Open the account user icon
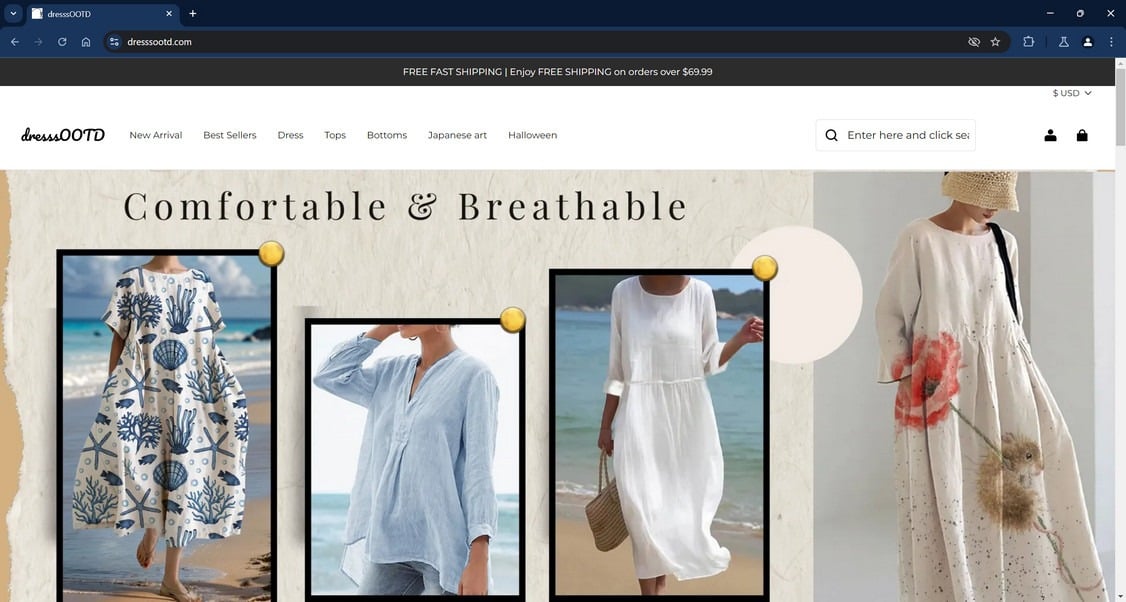Image resolution: width=1126 pixels, height=602 pixels. 1050,135
